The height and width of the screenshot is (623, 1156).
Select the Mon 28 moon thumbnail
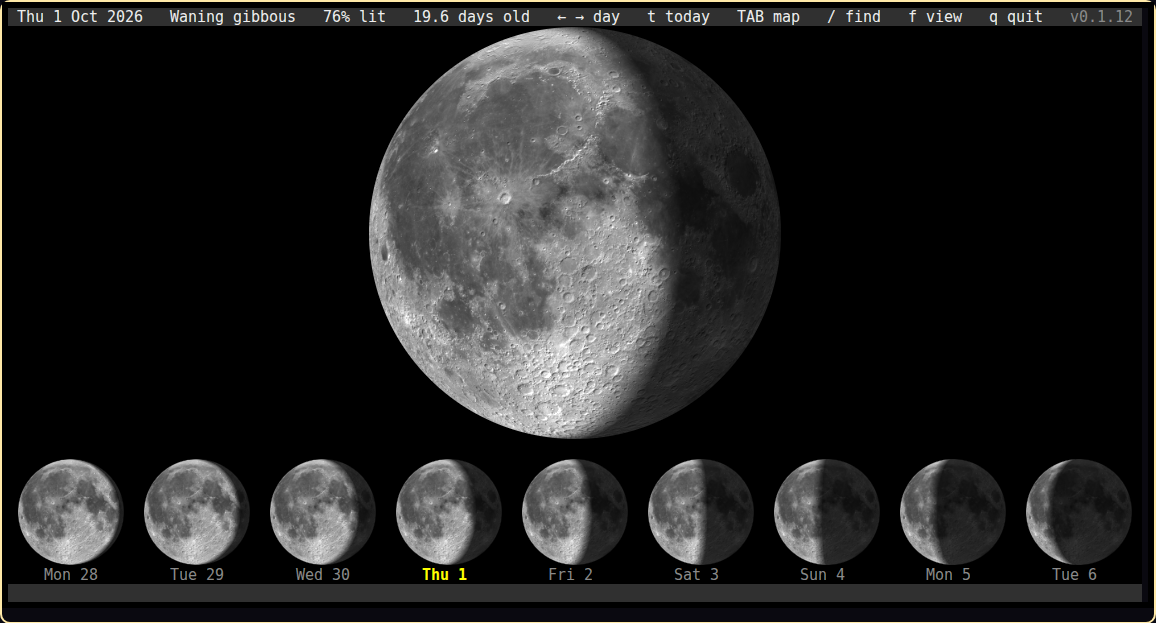(x=70, y=512)
